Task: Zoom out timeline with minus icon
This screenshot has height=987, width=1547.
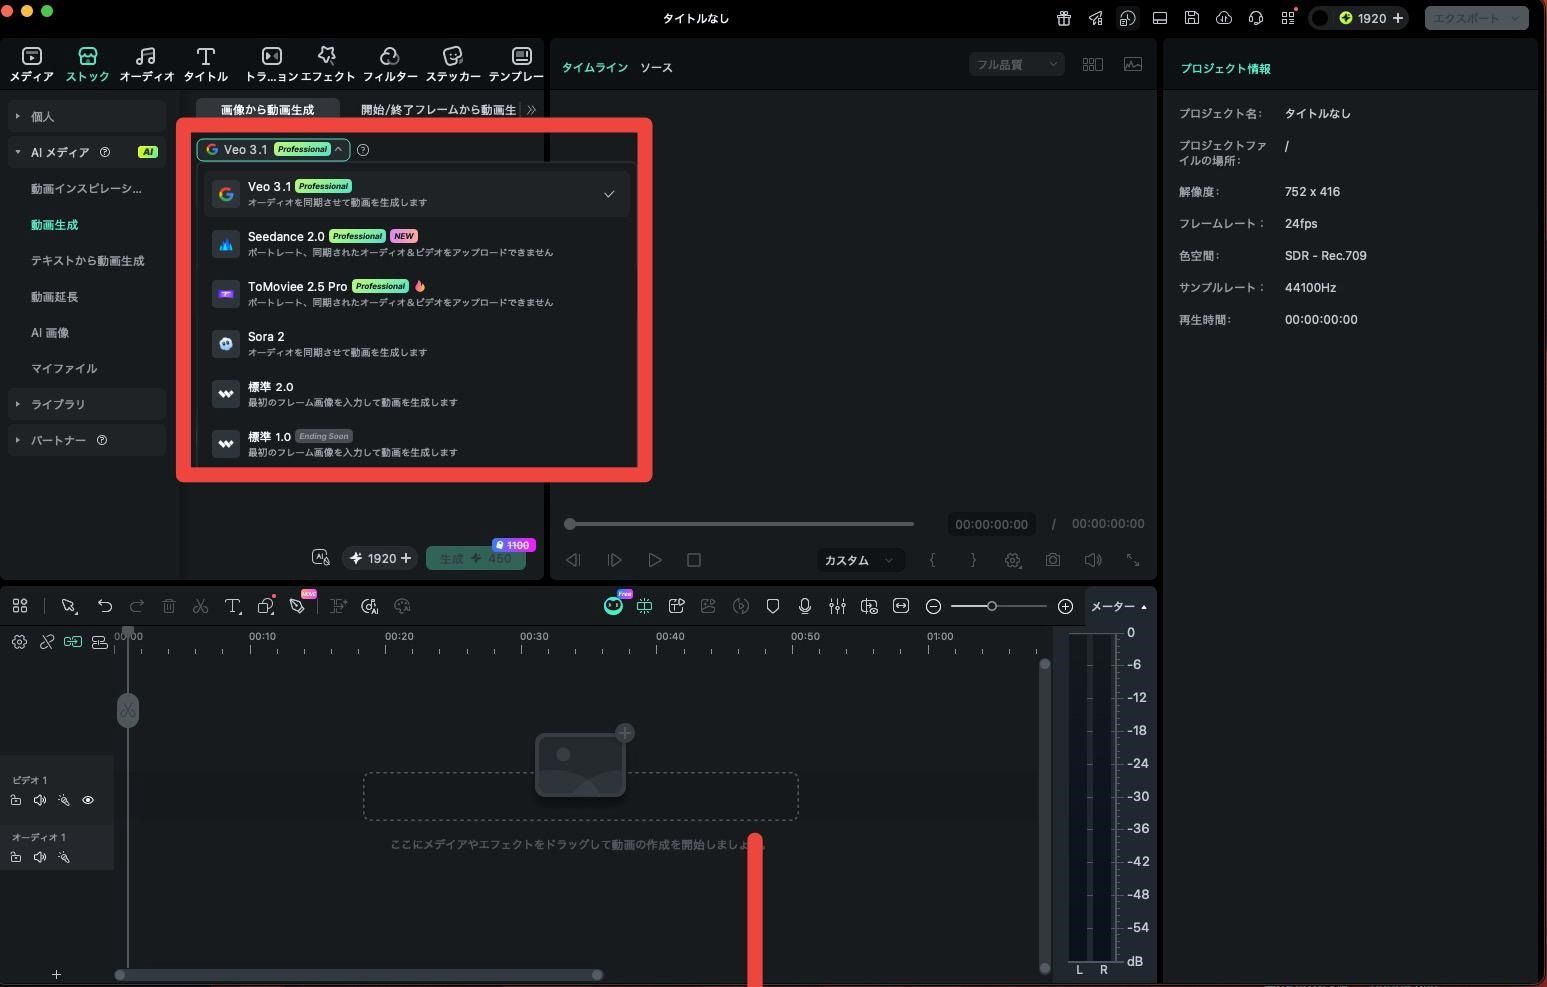Action: pos(933,606)
